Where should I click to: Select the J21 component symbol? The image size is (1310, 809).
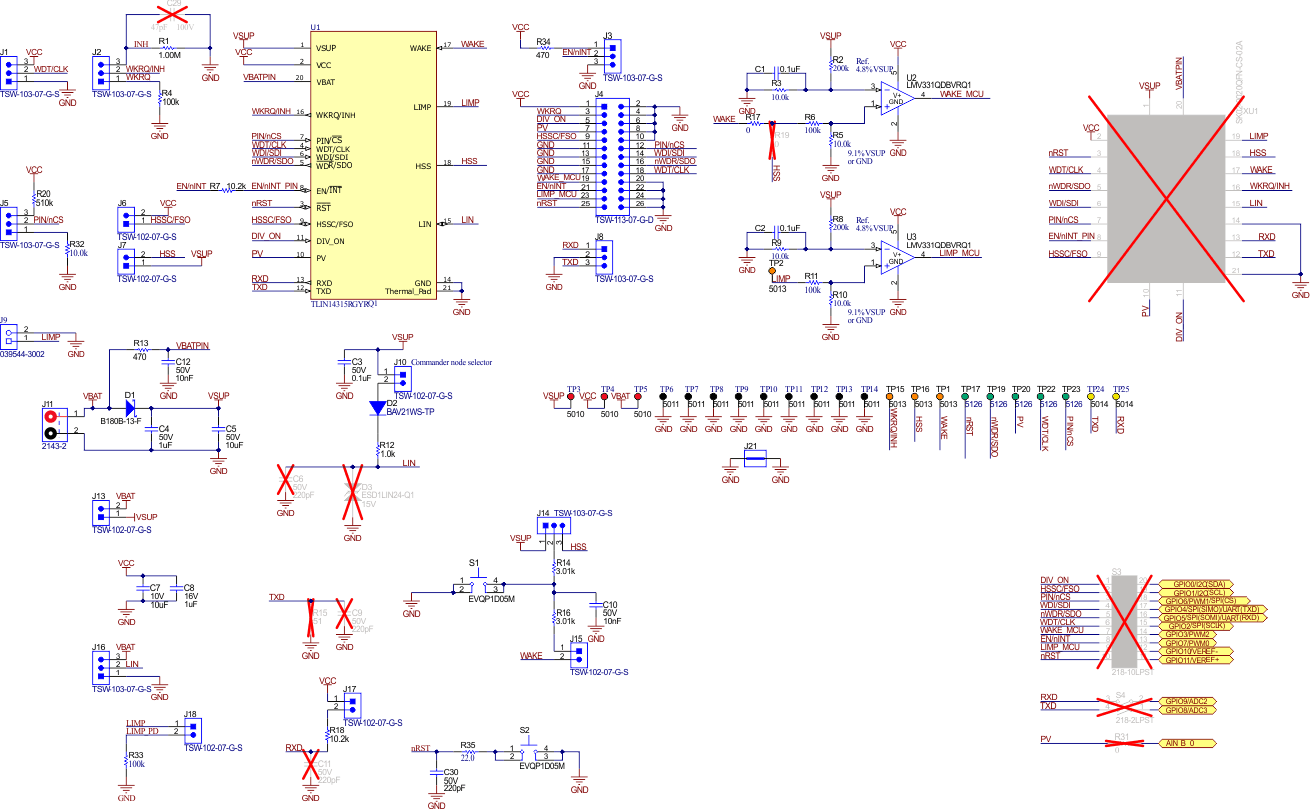click(755, 458)
